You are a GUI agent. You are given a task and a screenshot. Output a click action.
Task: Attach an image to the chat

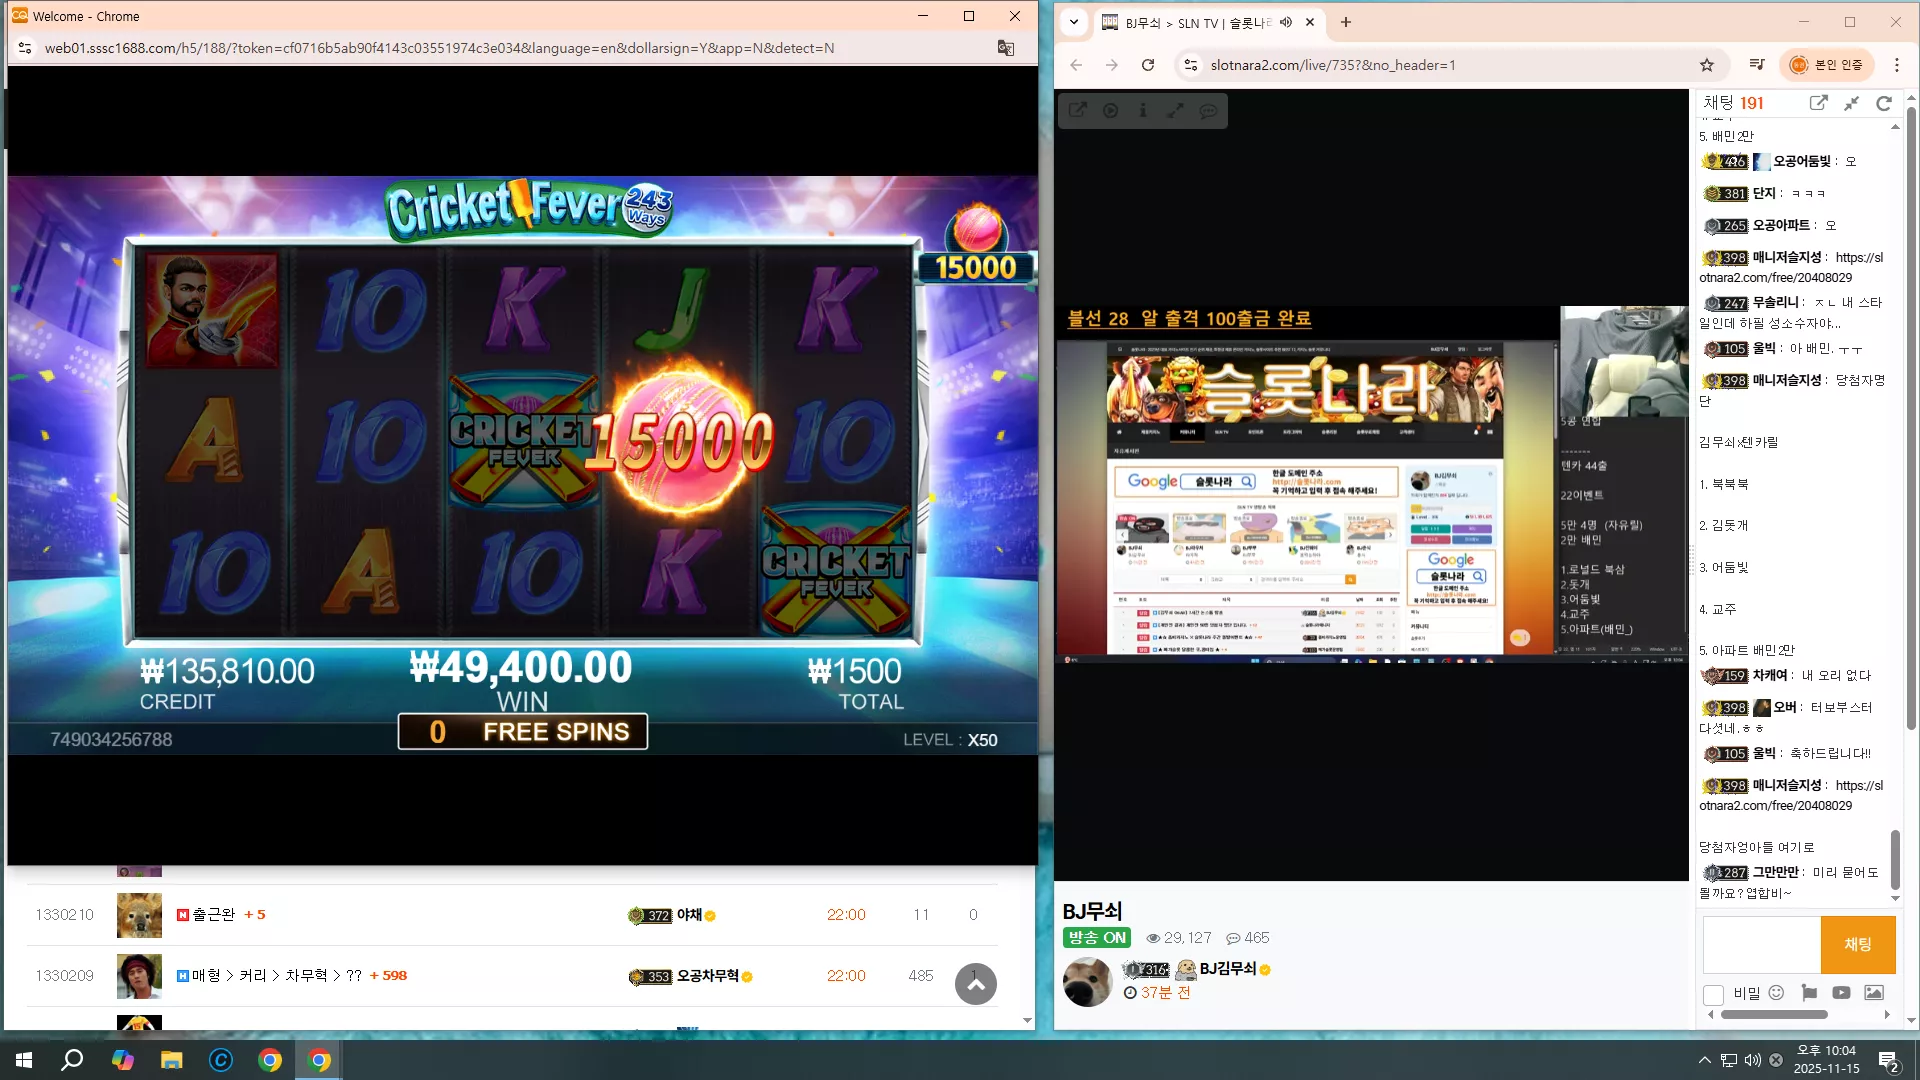point(1874,993)
